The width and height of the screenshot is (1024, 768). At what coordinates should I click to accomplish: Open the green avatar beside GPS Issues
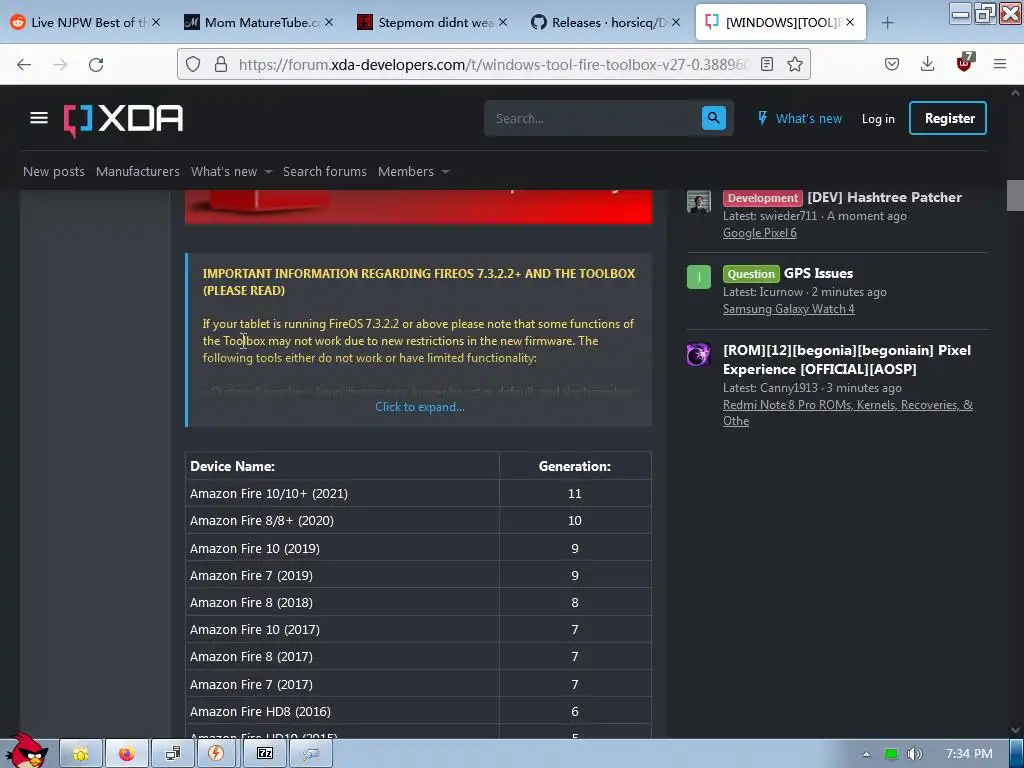[699, 276]
